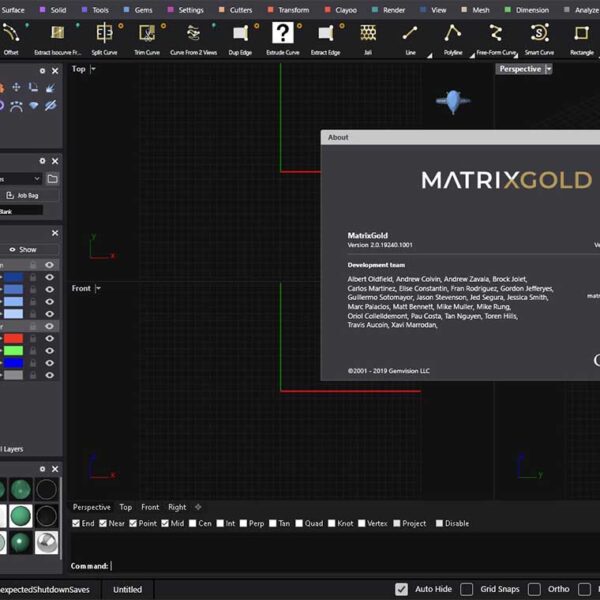Enable the Ortho checkbox
The height and width of the screenshot is (600, 600).
pyautogui.click(x=534, y=589)
